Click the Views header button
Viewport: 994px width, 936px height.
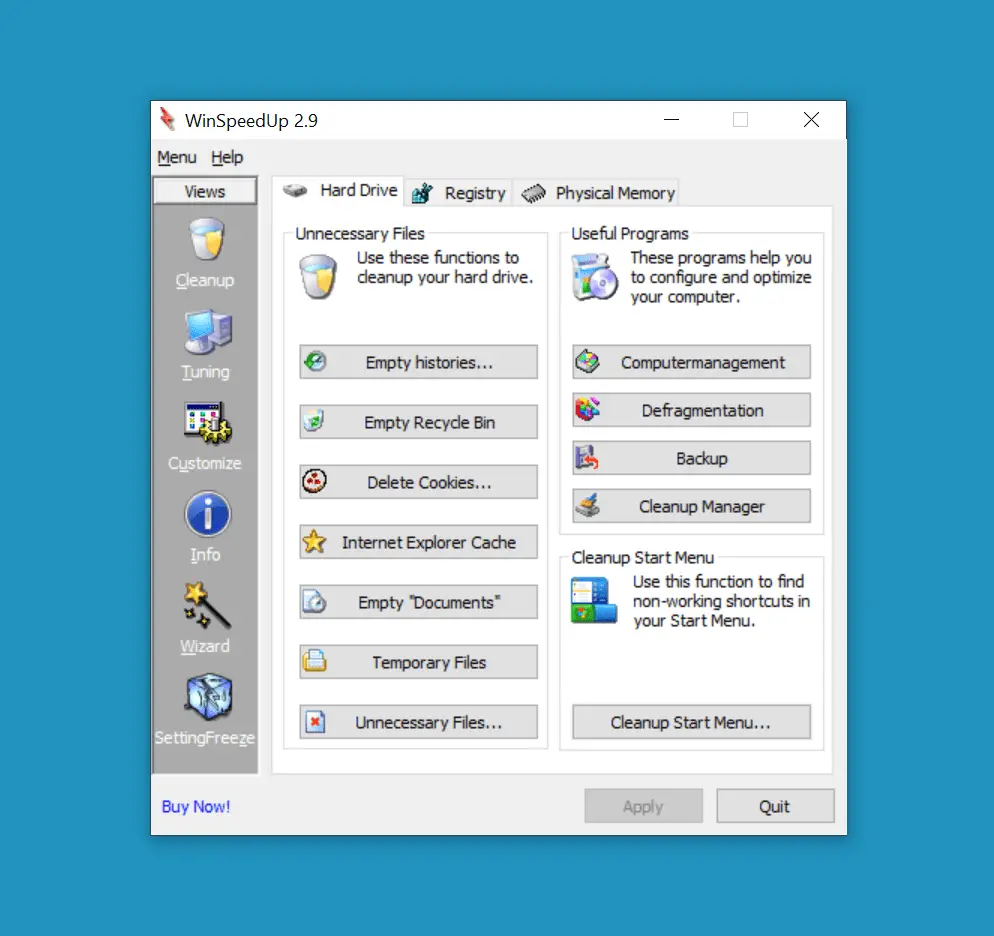pos(205,191)
